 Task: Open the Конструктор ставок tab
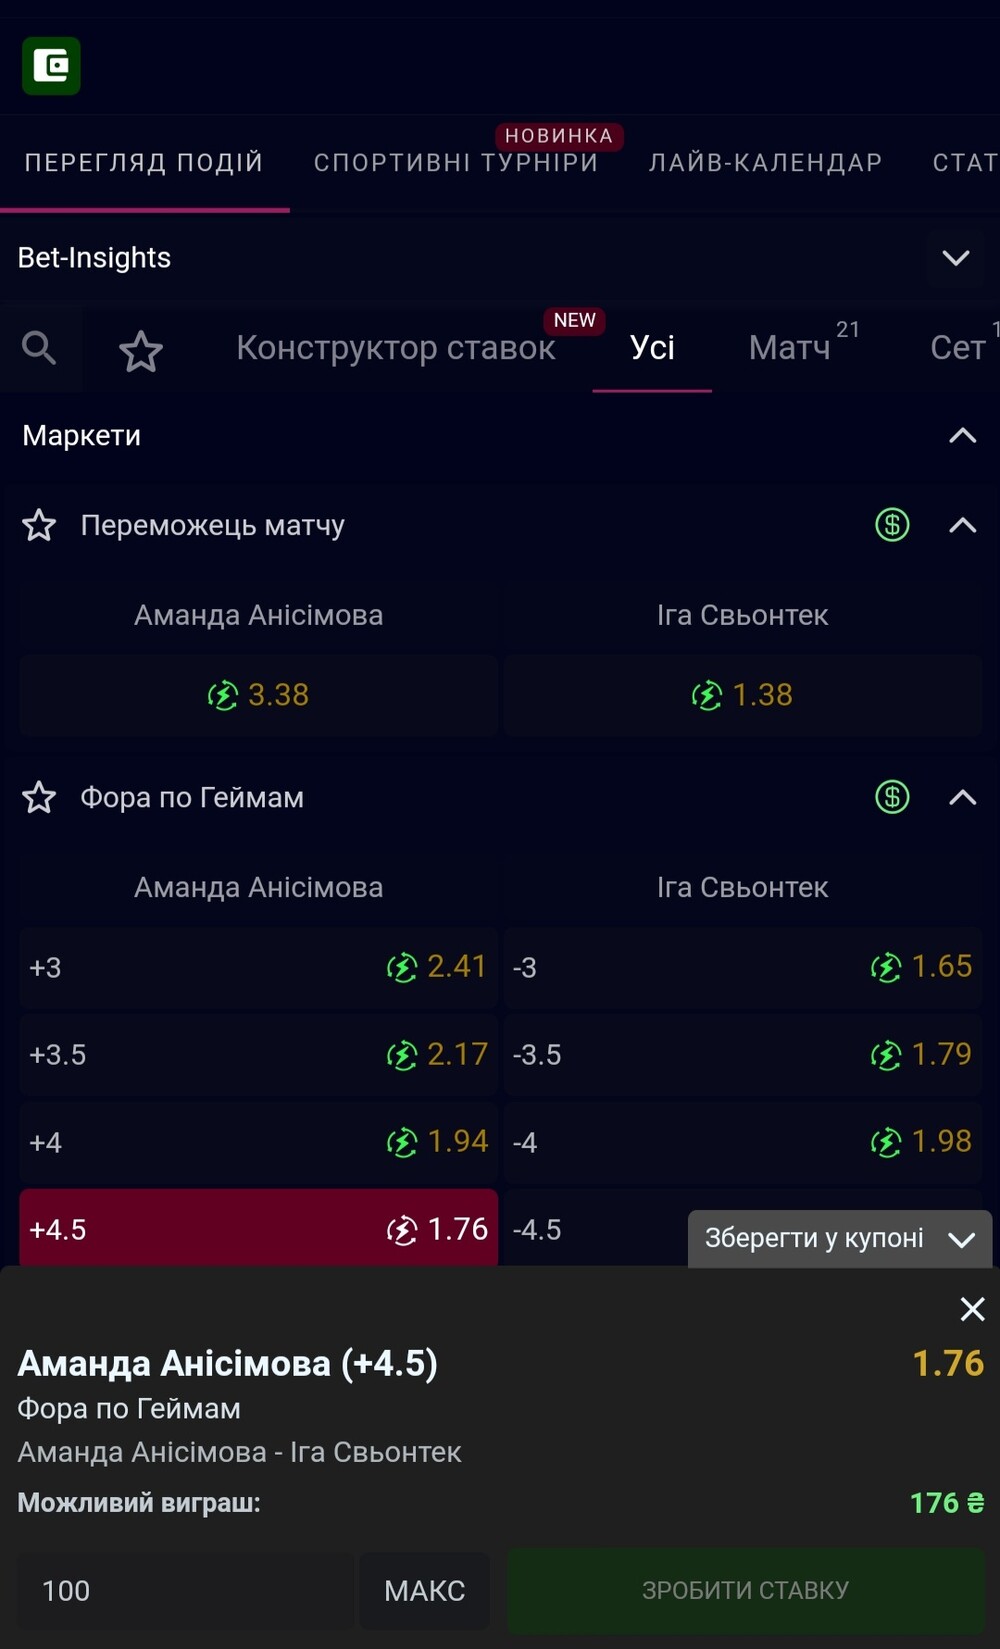pyautogui.click(x=396, y=348)
